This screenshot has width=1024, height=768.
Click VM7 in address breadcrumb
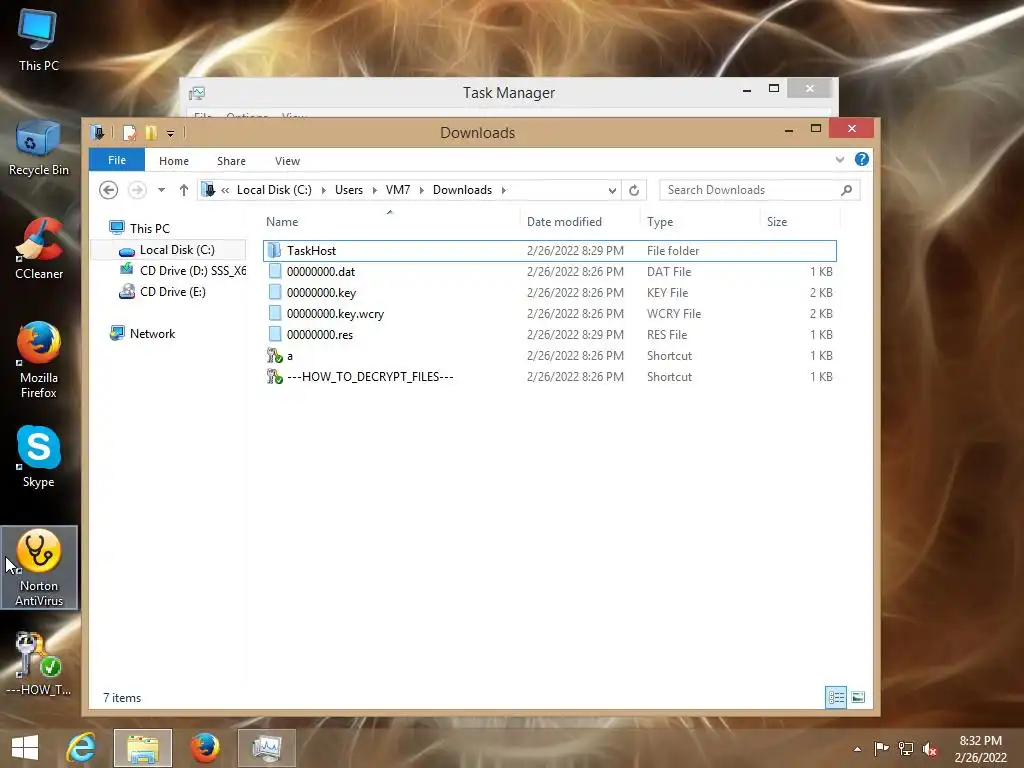tap(398, 189)
